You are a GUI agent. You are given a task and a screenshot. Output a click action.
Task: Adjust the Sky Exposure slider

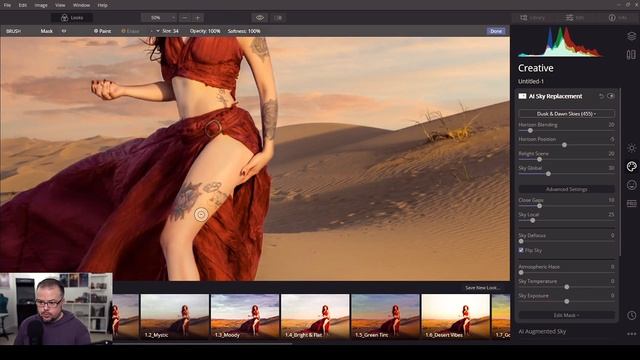(x=566, y=301)
